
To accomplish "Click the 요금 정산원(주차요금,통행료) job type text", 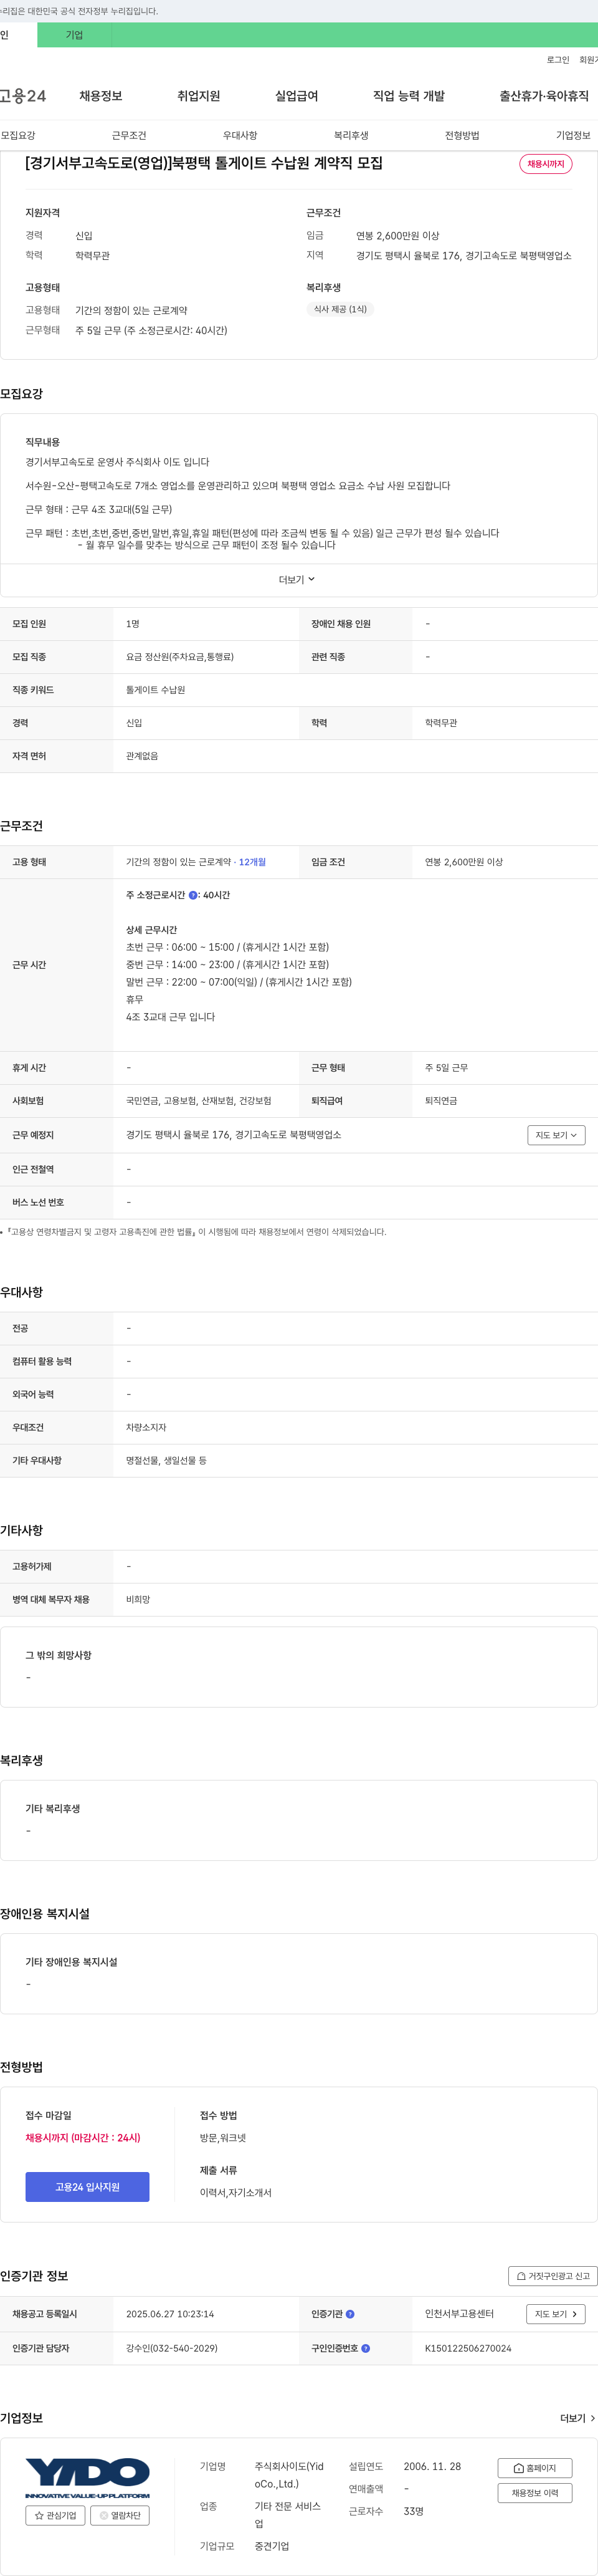I will [180, 657].
